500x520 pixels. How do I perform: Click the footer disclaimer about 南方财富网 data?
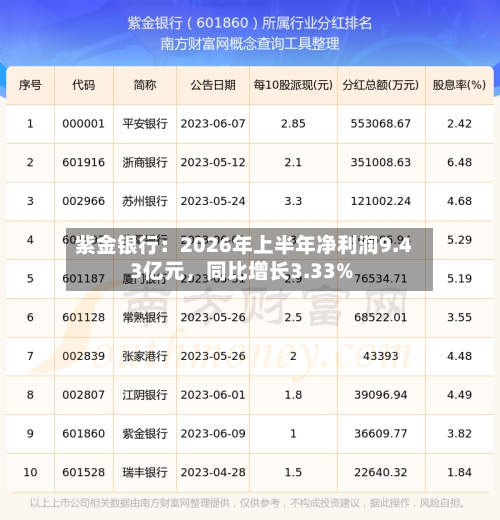pos(247,503)
